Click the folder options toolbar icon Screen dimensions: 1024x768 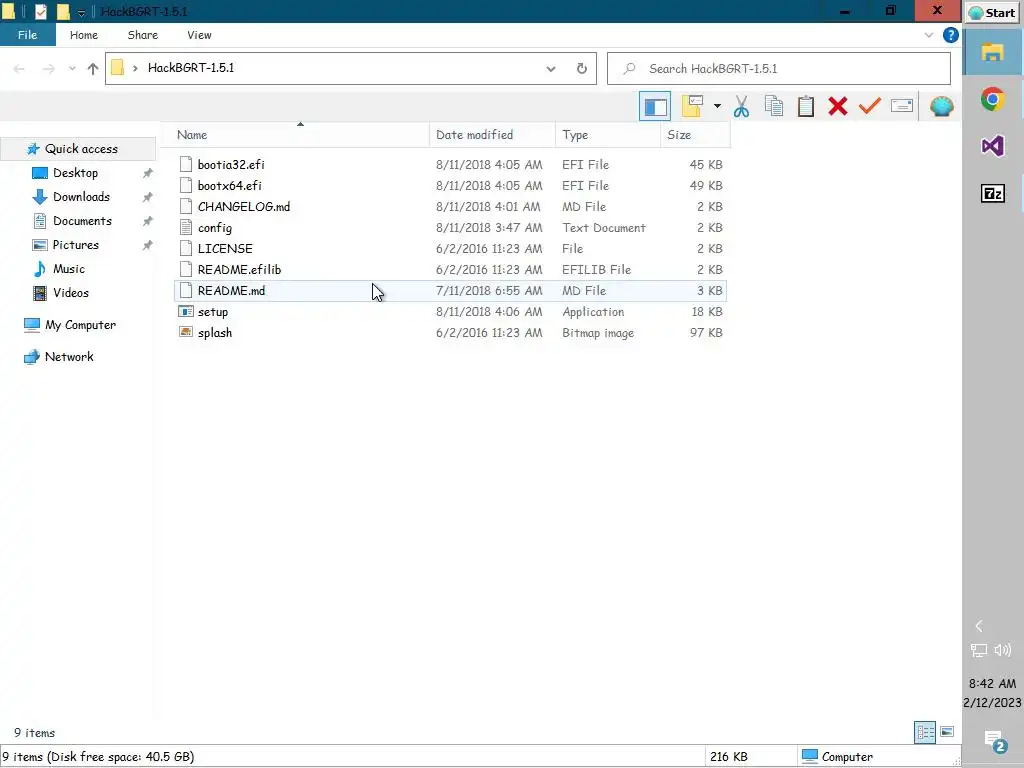(692, 106)
